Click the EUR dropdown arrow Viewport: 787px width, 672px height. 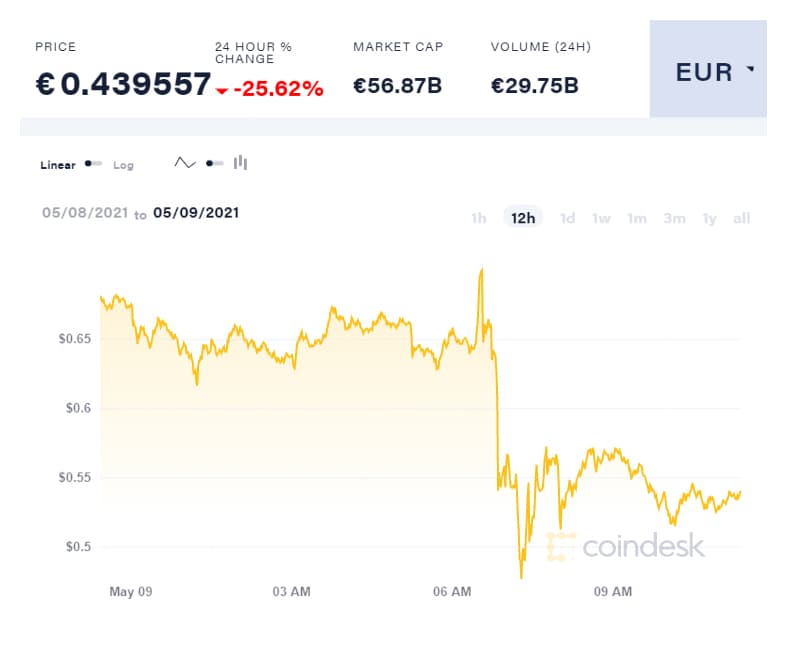pos(750,71)
